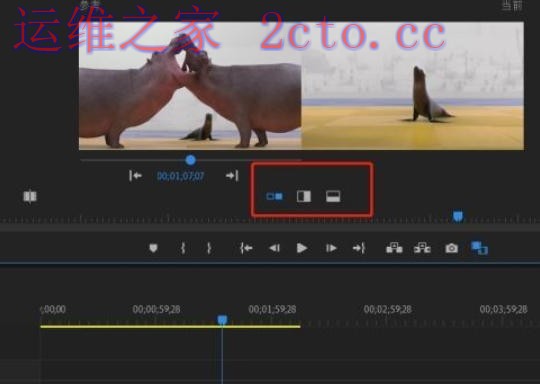Click the yellow work area bar

[x=170, y=326]
